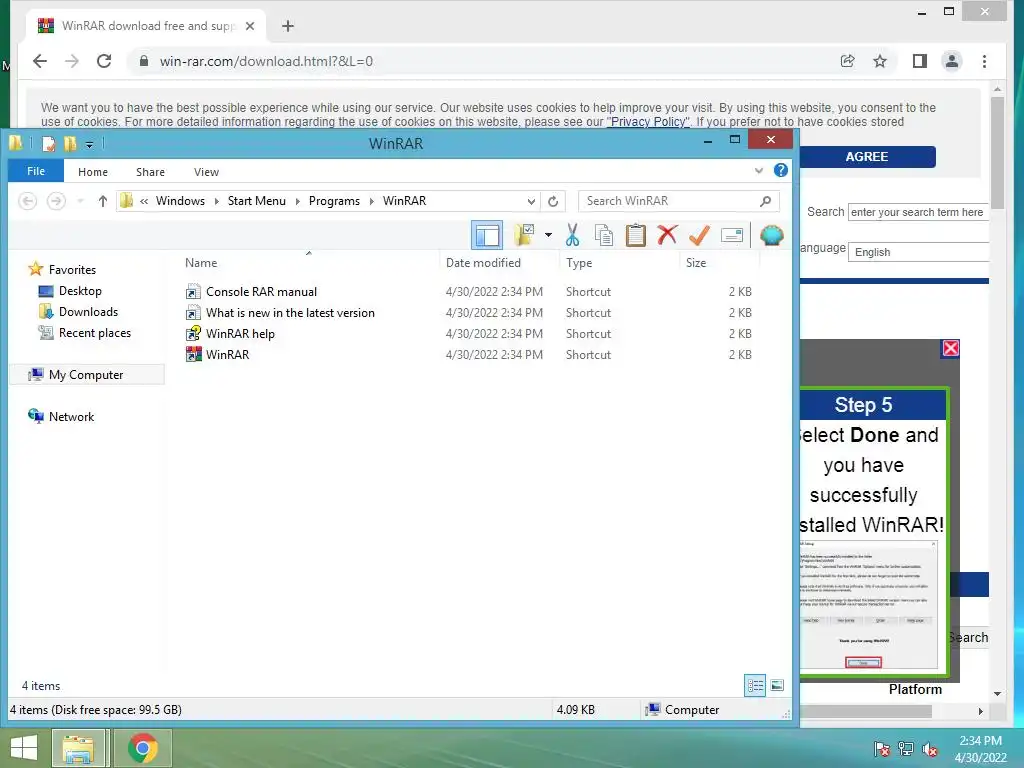The height and width of the screenshot is (768, 1024).
Task: Close the Step 5 popup with red X
Action: 950,348
